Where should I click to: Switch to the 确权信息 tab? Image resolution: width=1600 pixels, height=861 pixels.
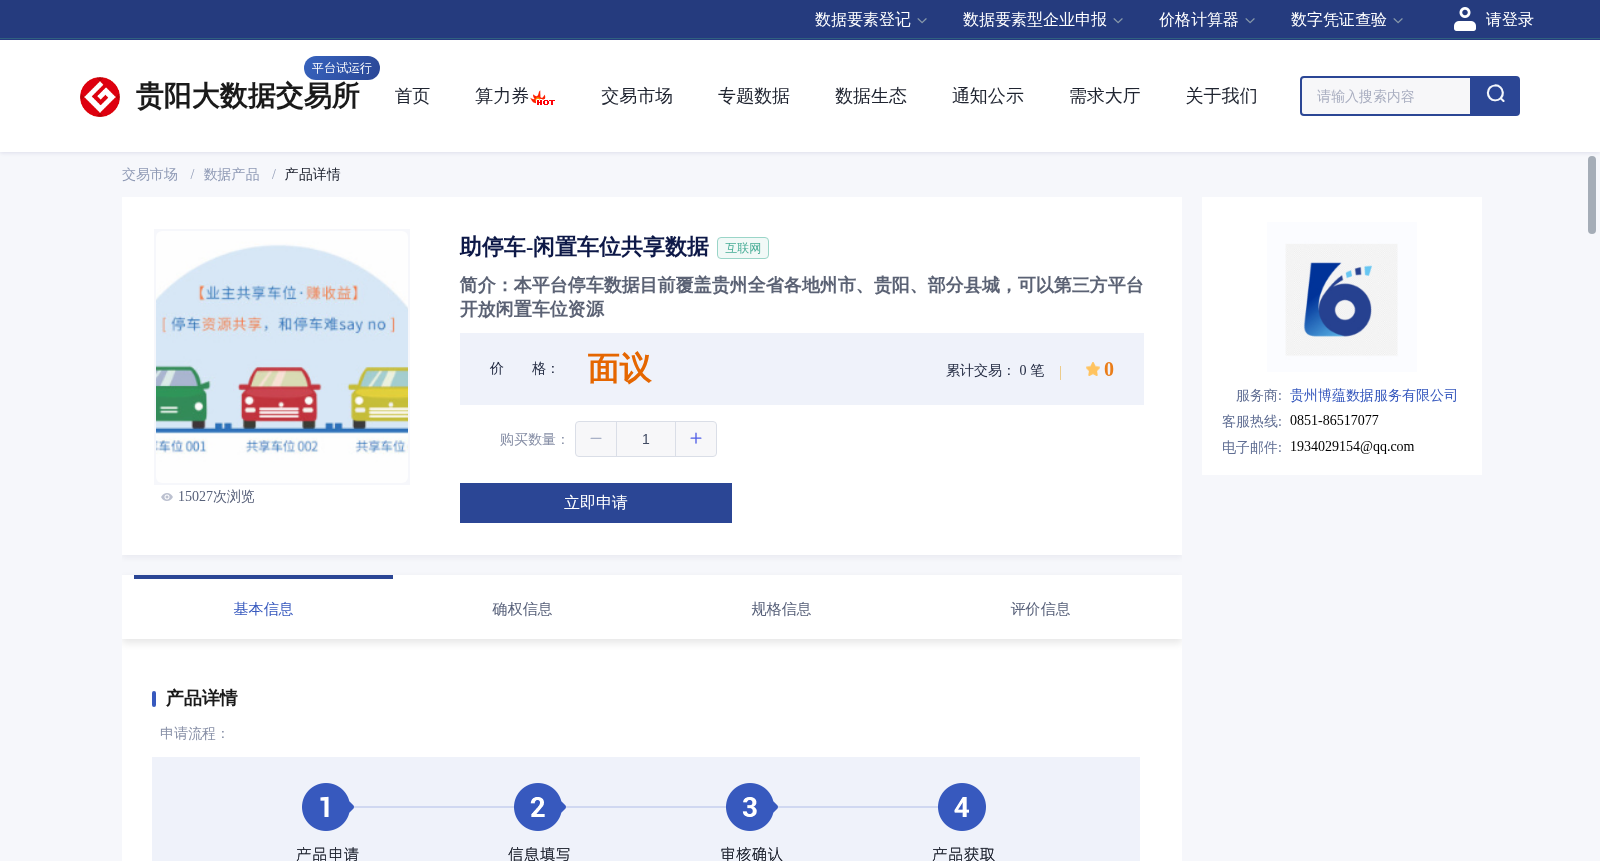point(522,609)
